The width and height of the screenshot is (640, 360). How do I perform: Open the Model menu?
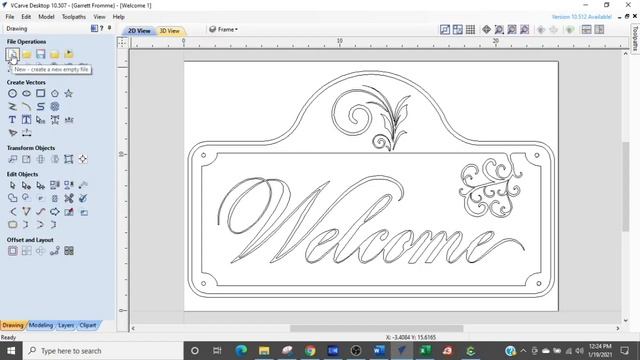point(46,17)
